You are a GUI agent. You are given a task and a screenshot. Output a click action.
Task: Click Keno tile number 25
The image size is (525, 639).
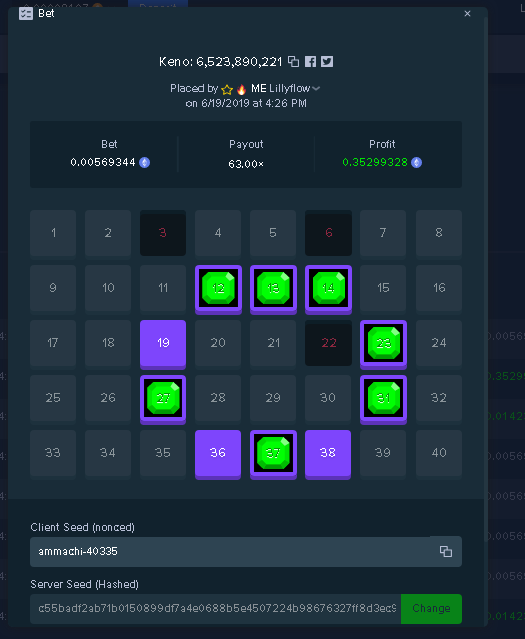click(x=53, y=398)
